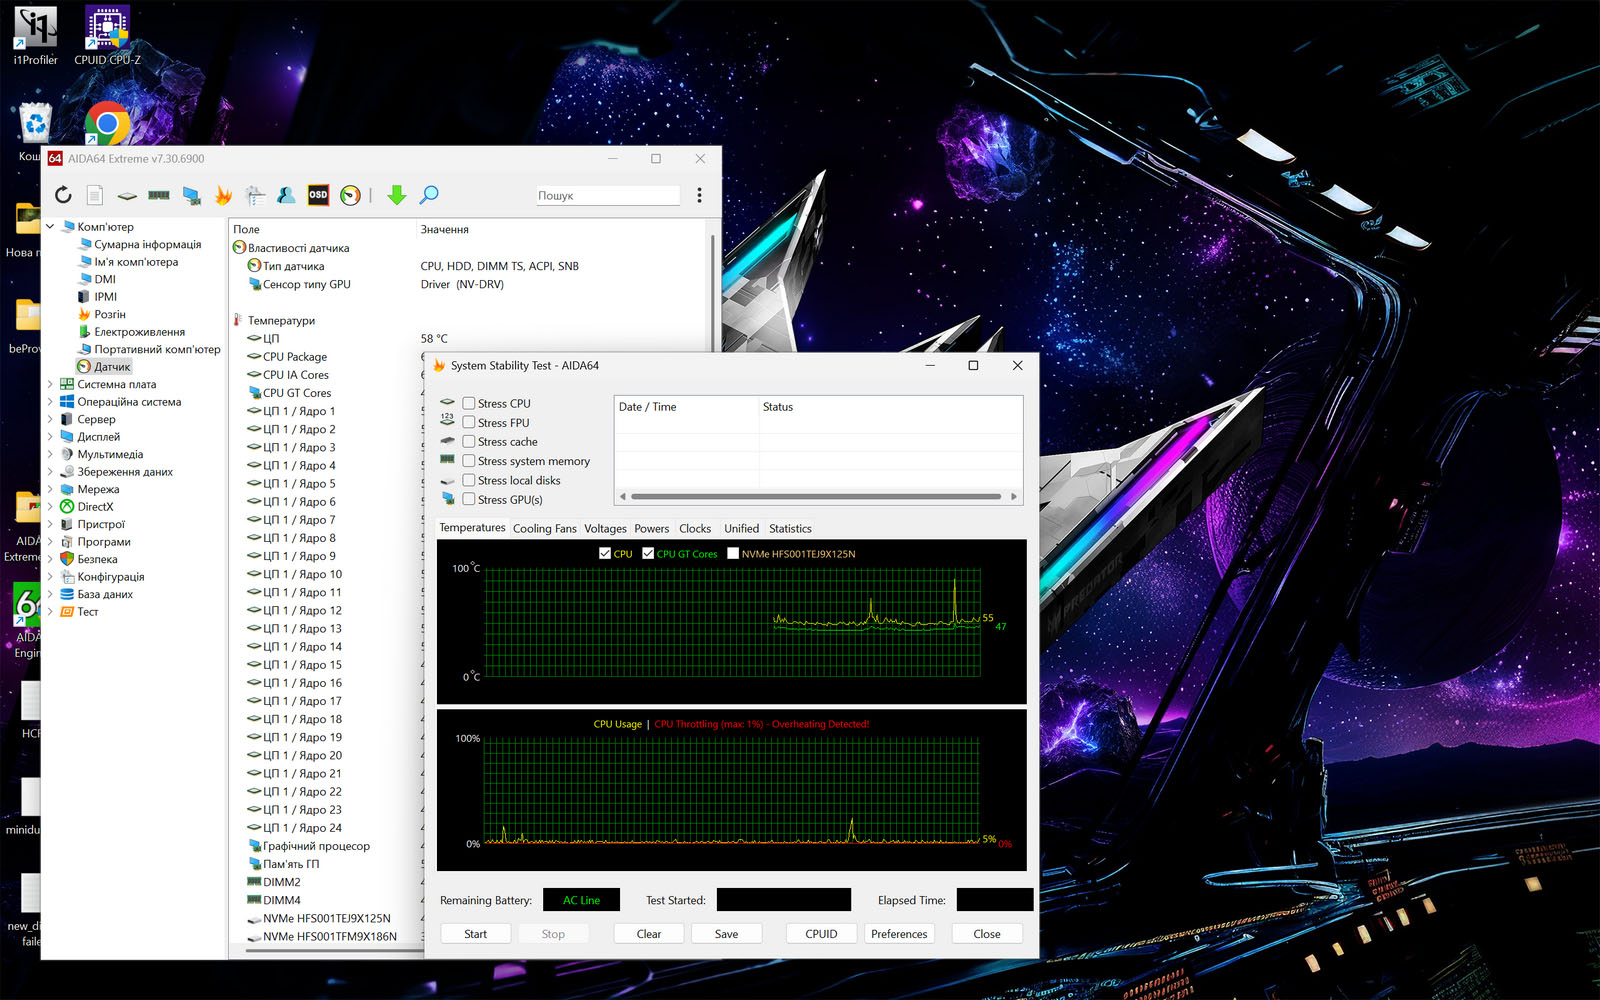The height and width of the screenshot is (1000, 1600).
Task: Expand the Збереження даних node
Action: (x=50, y=472)
